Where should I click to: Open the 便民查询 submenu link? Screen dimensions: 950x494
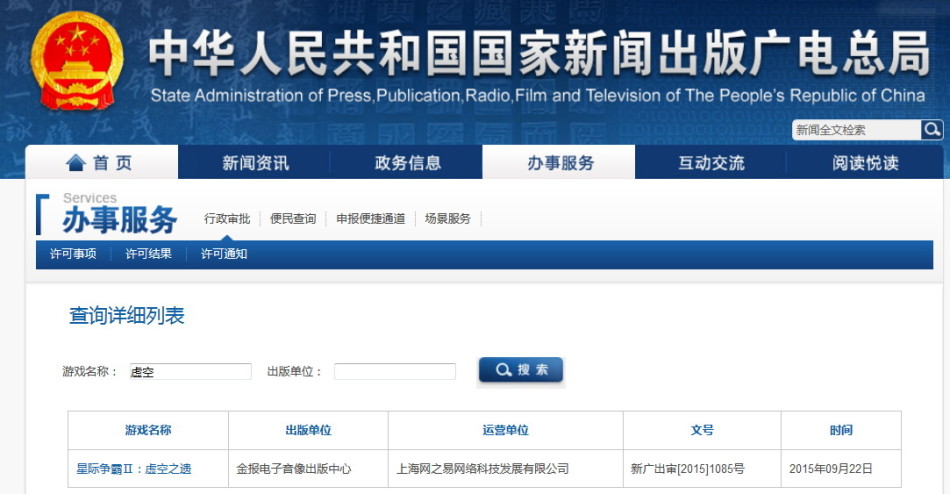(x=293, y=219)
